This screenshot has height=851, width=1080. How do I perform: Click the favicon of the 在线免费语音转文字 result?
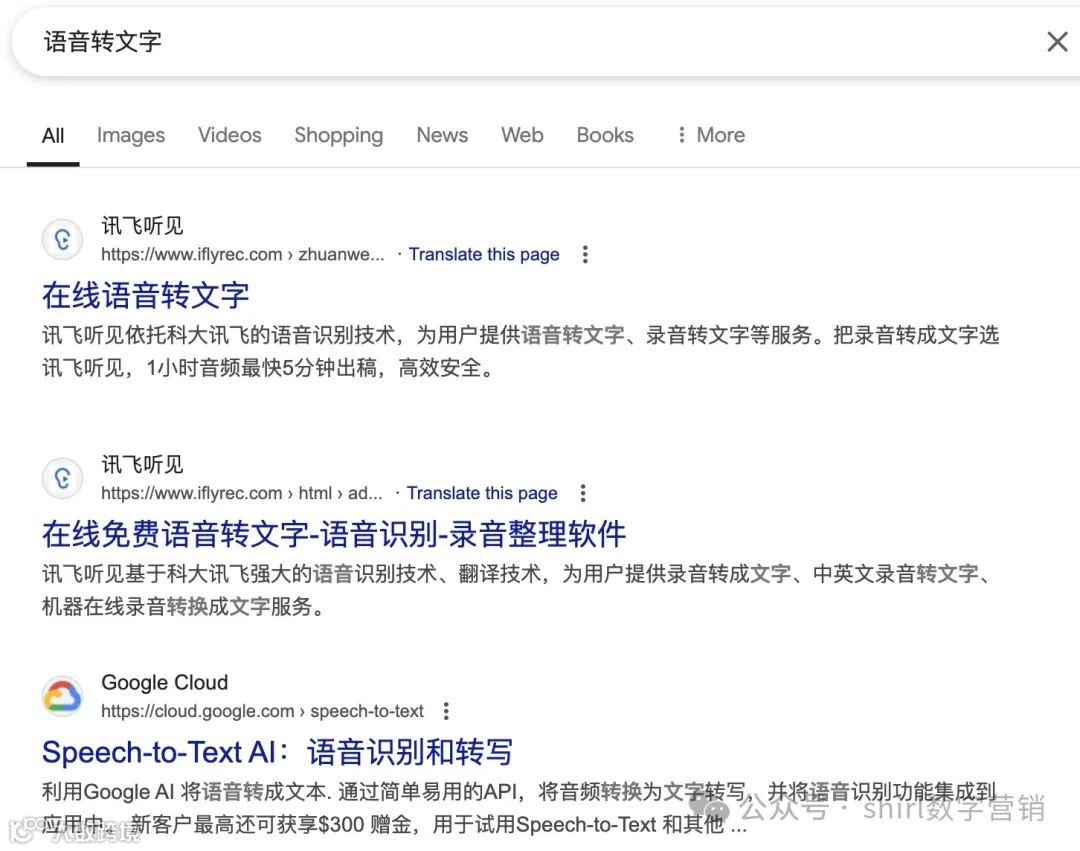click(63, 478)
